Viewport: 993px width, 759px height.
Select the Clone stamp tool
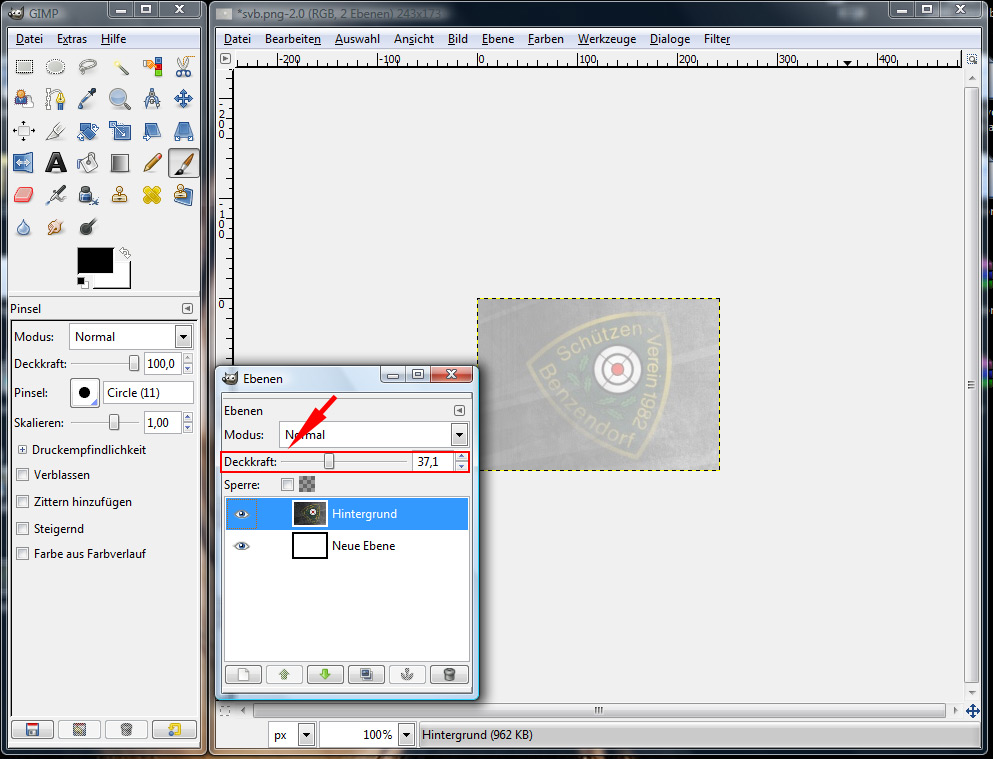point(120,195)
